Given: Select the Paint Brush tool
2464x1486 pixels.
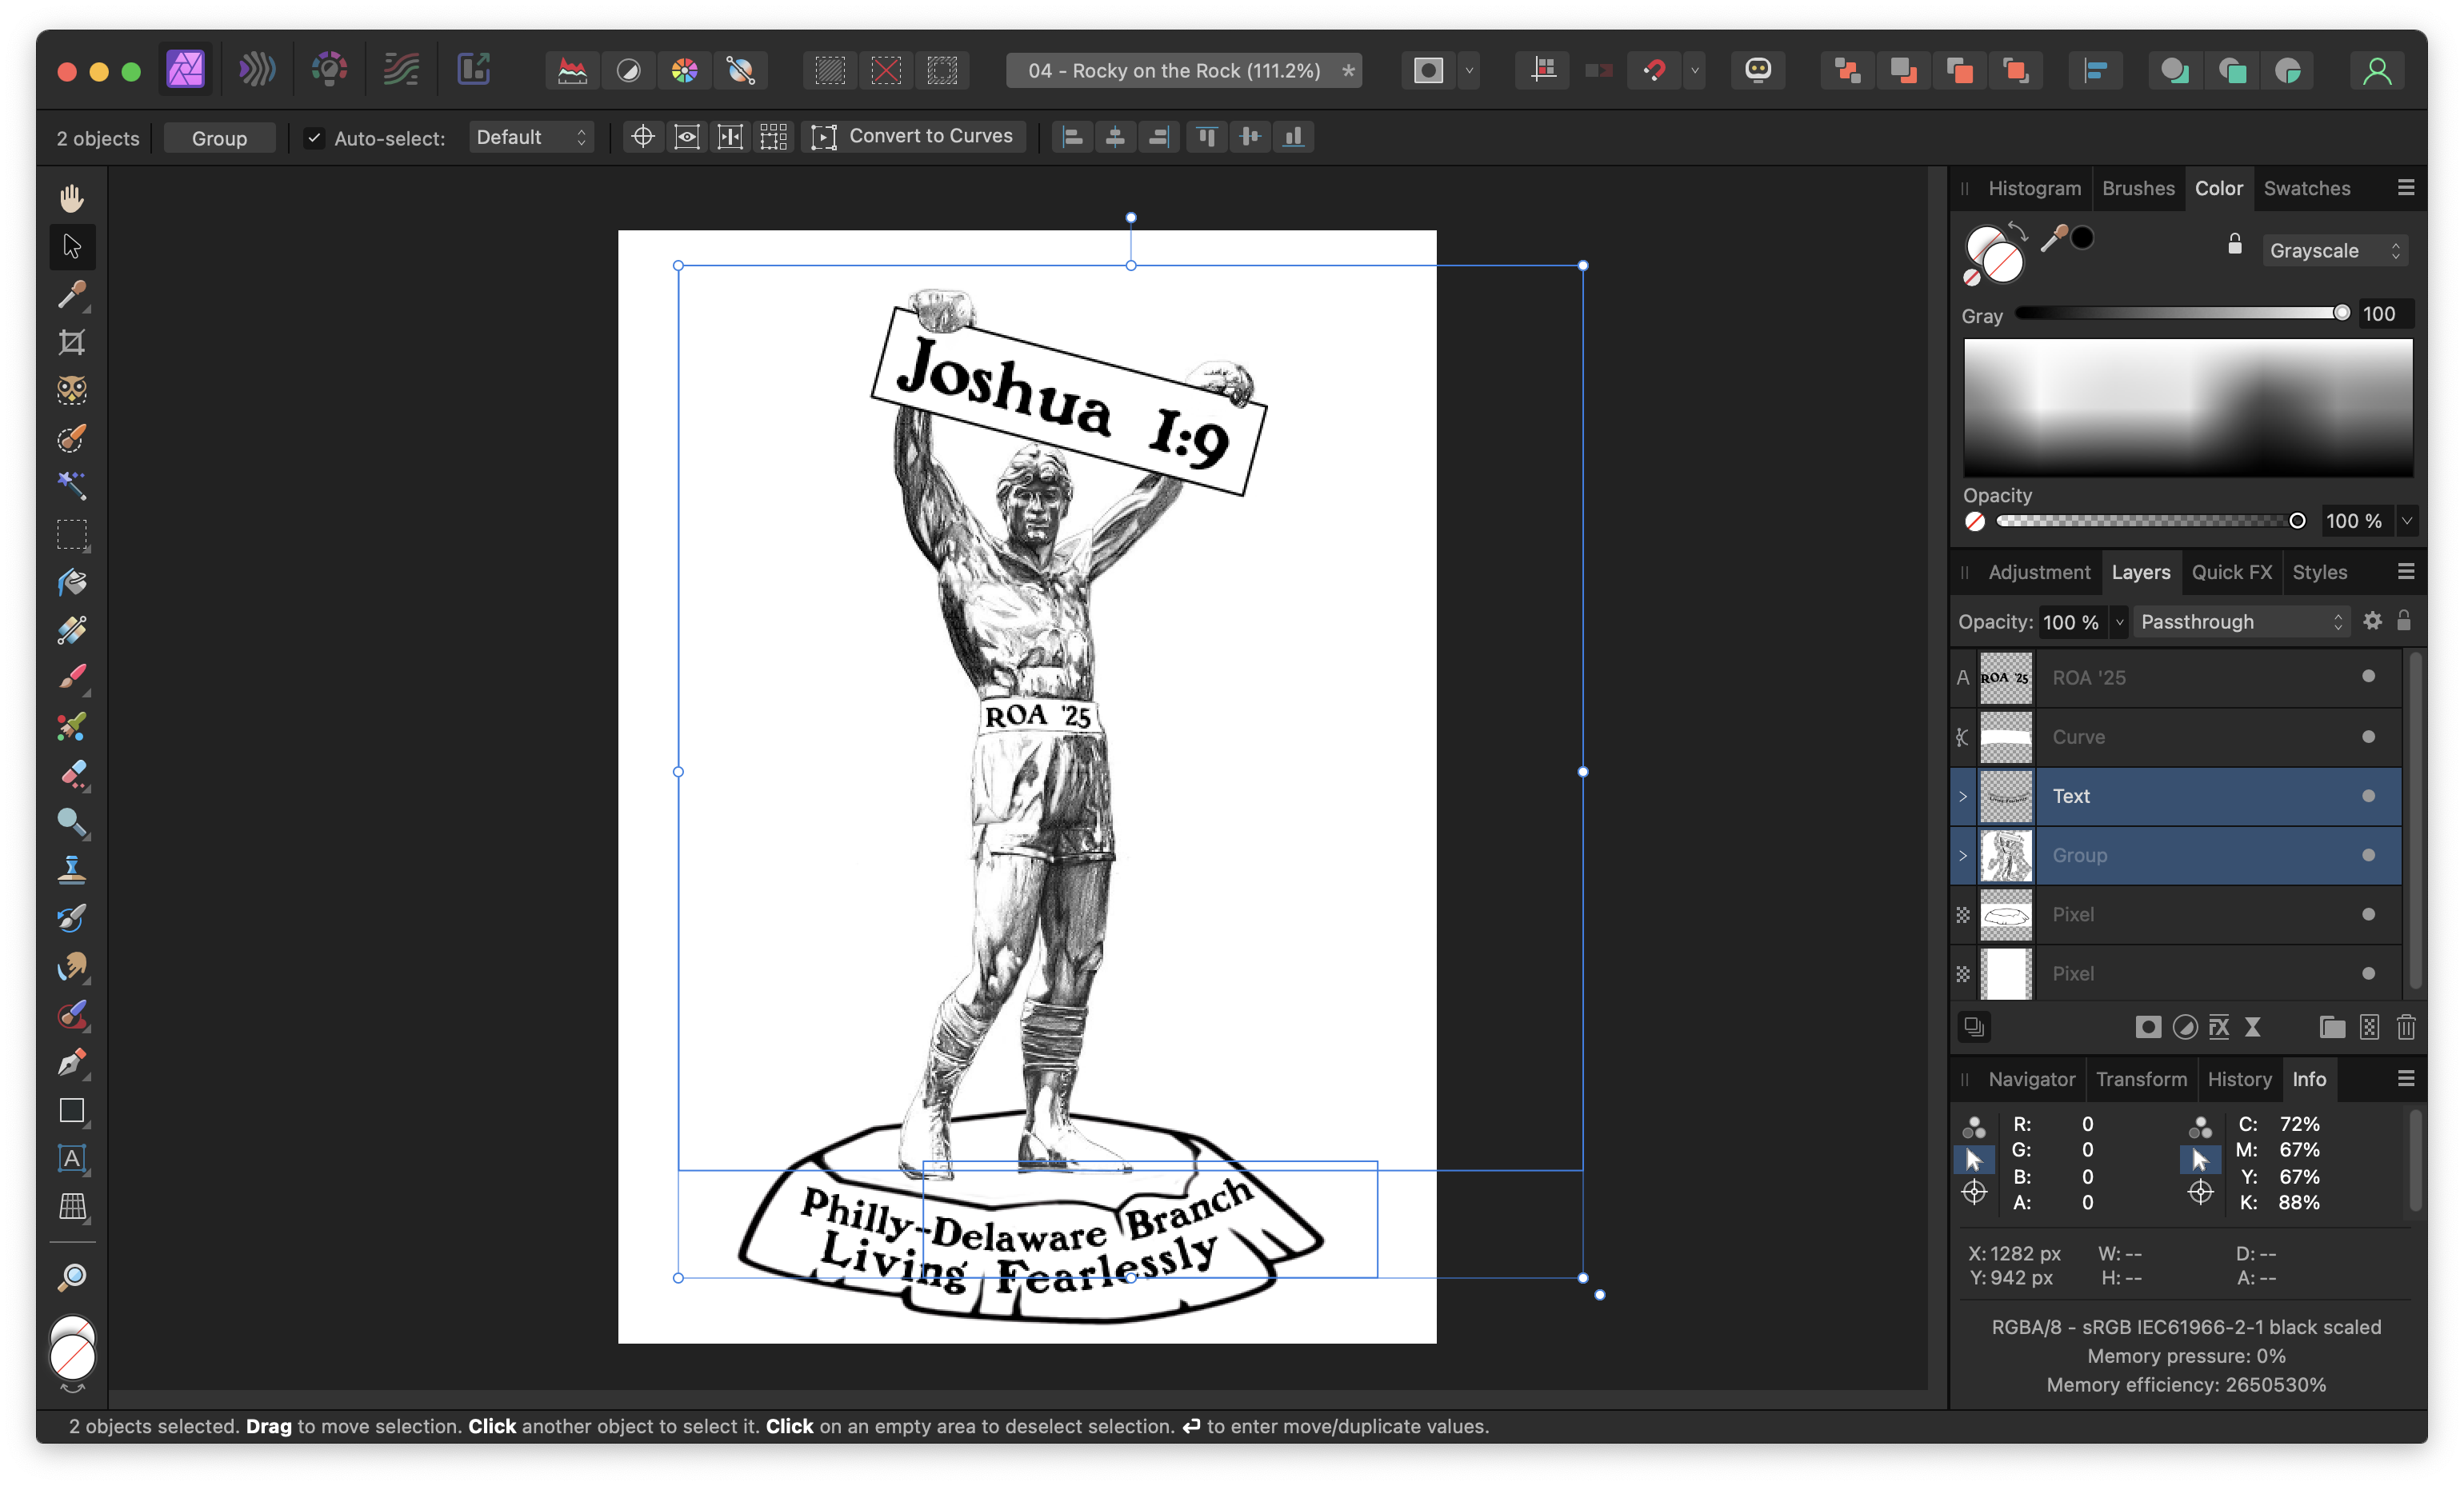Looking at the screenshot, I should click(71, 678).
